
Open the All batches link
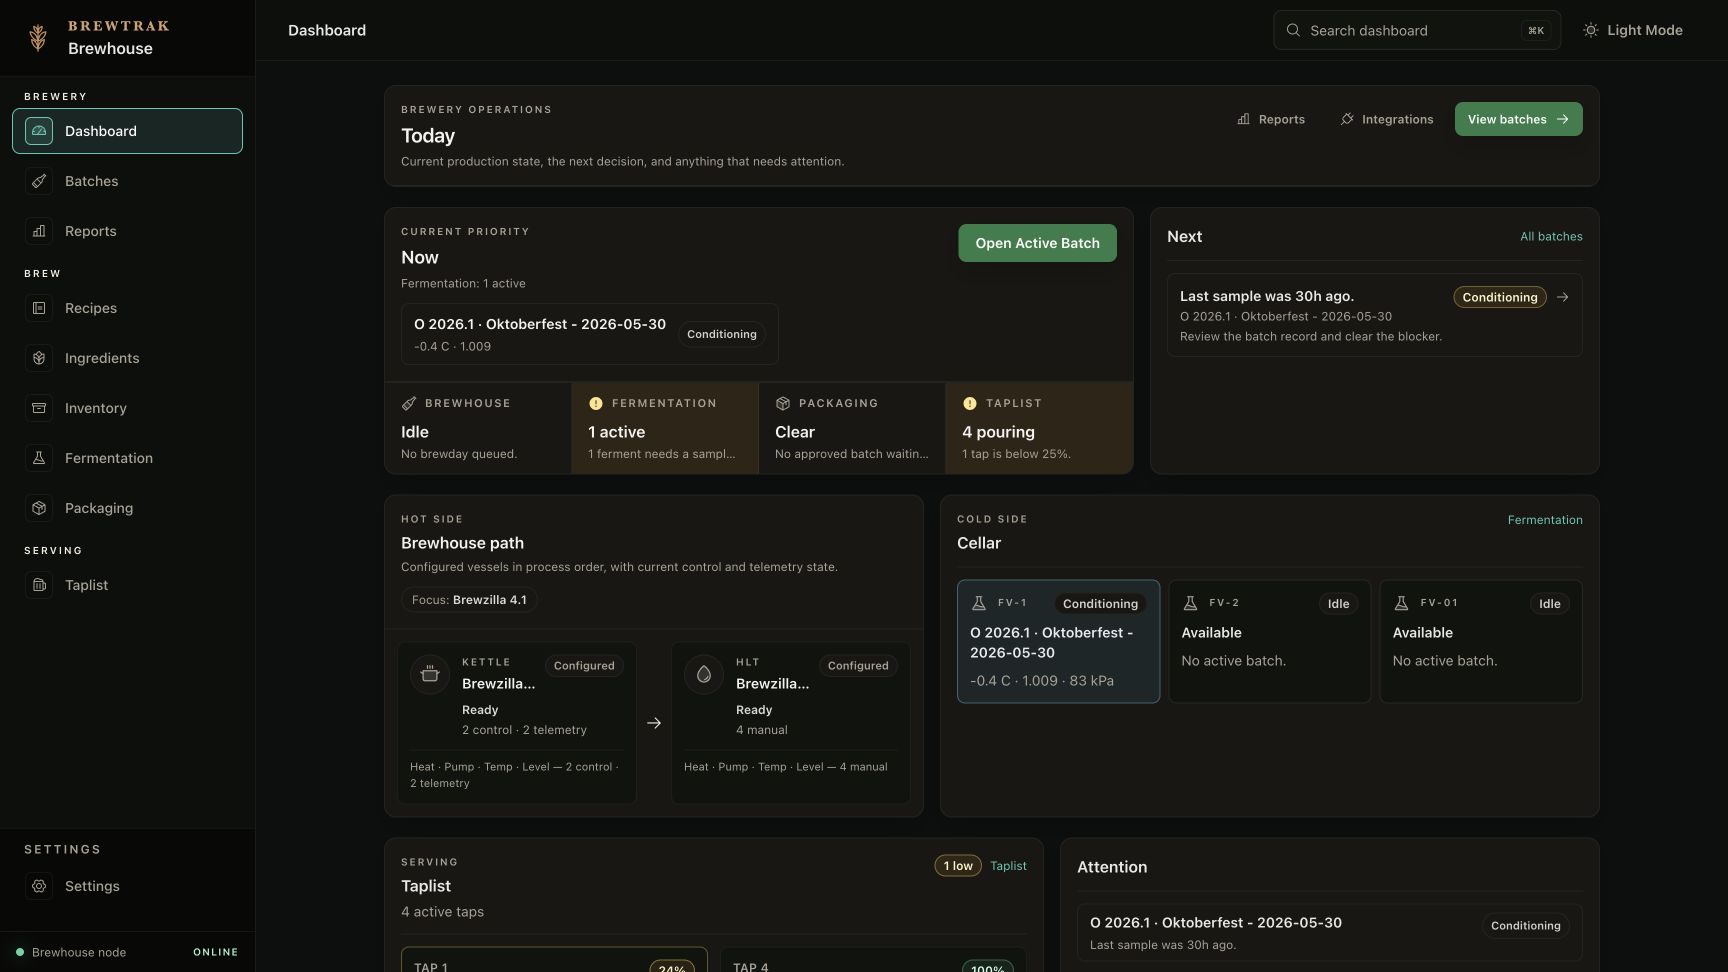pyautogui.click(x=1551, y=237)
